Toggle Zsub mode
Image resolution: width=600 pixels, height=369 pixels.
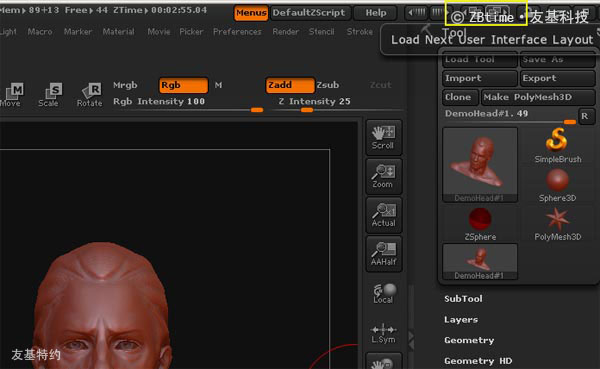(x=328, y=85)
